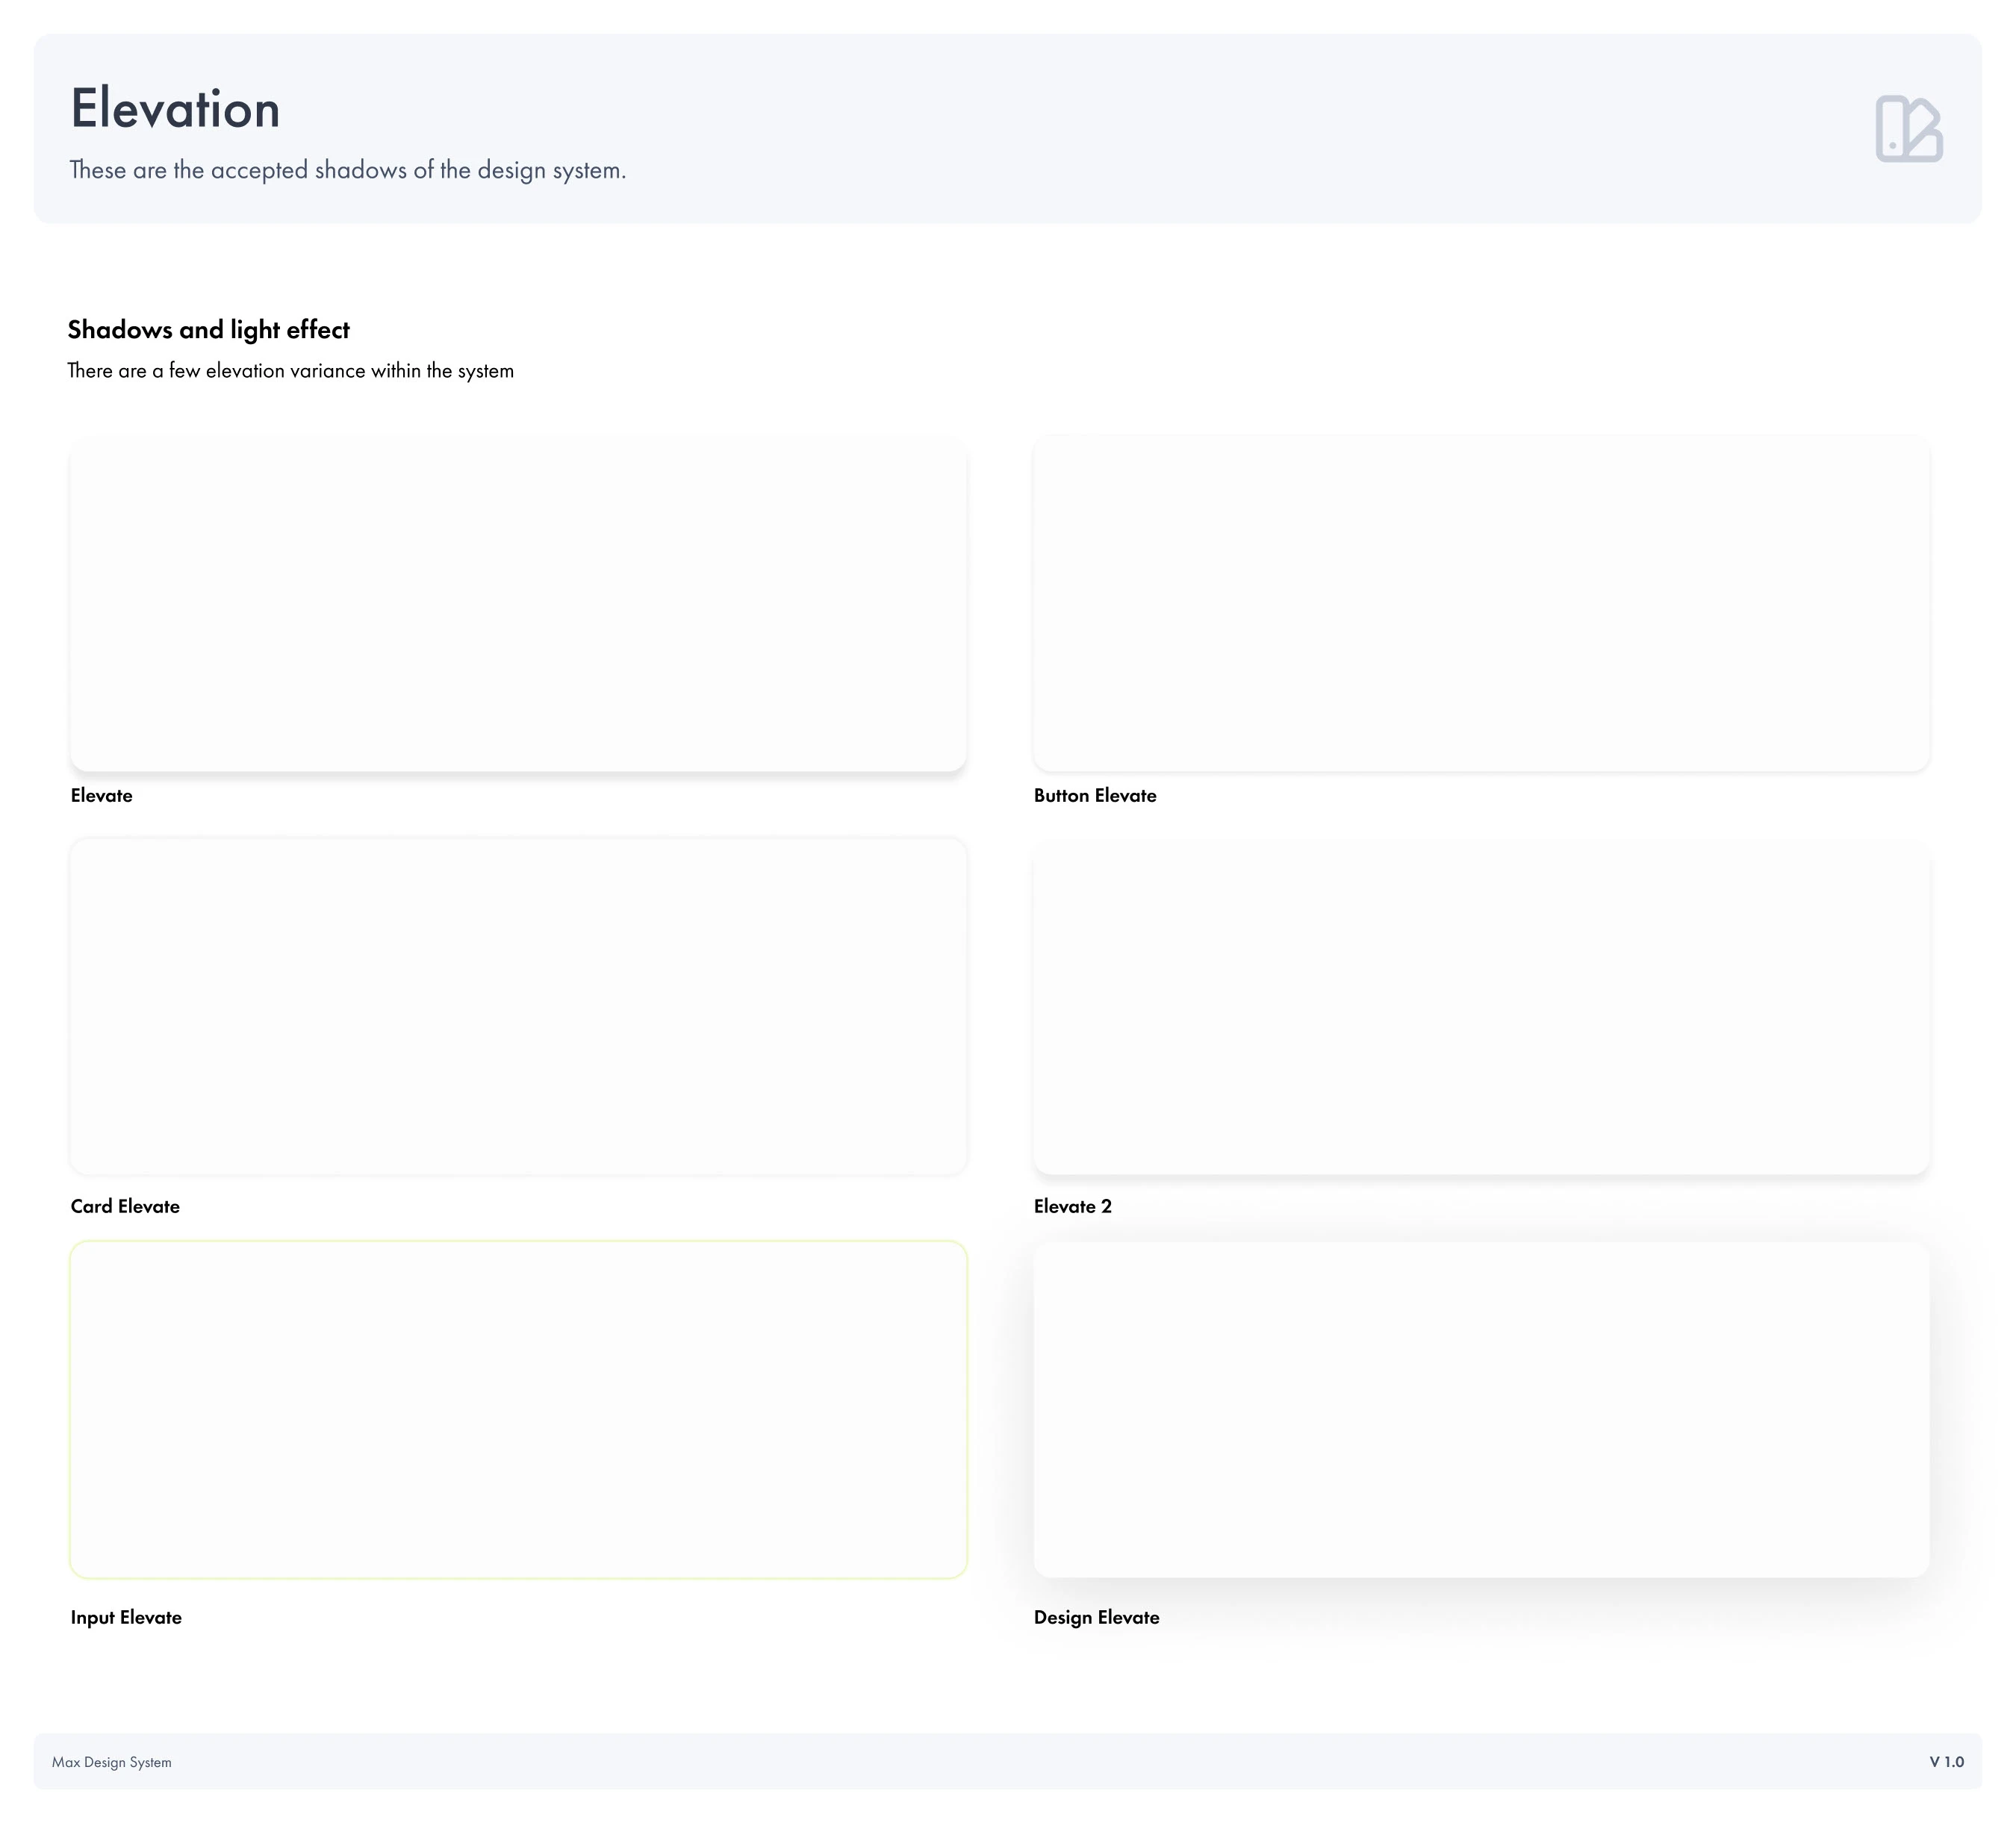Image resolution: width=2016 pixels, height=1823 pixels.
Task: Click the Elevation page title
Action: (175, 108)
